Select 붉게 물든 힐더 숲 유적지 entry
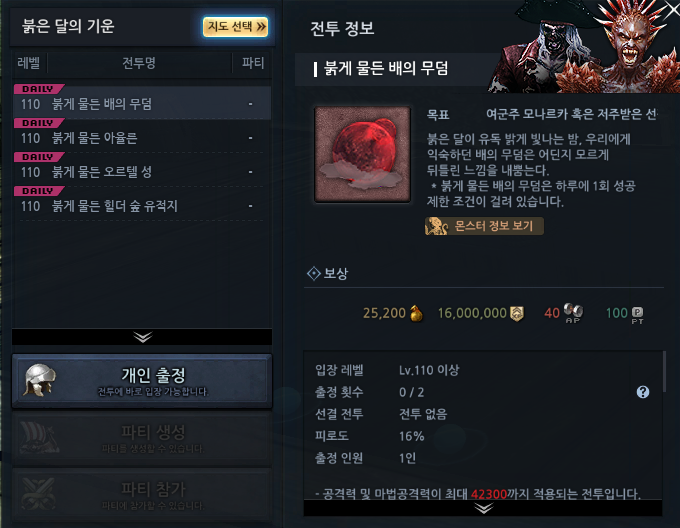 pos(142,205)
